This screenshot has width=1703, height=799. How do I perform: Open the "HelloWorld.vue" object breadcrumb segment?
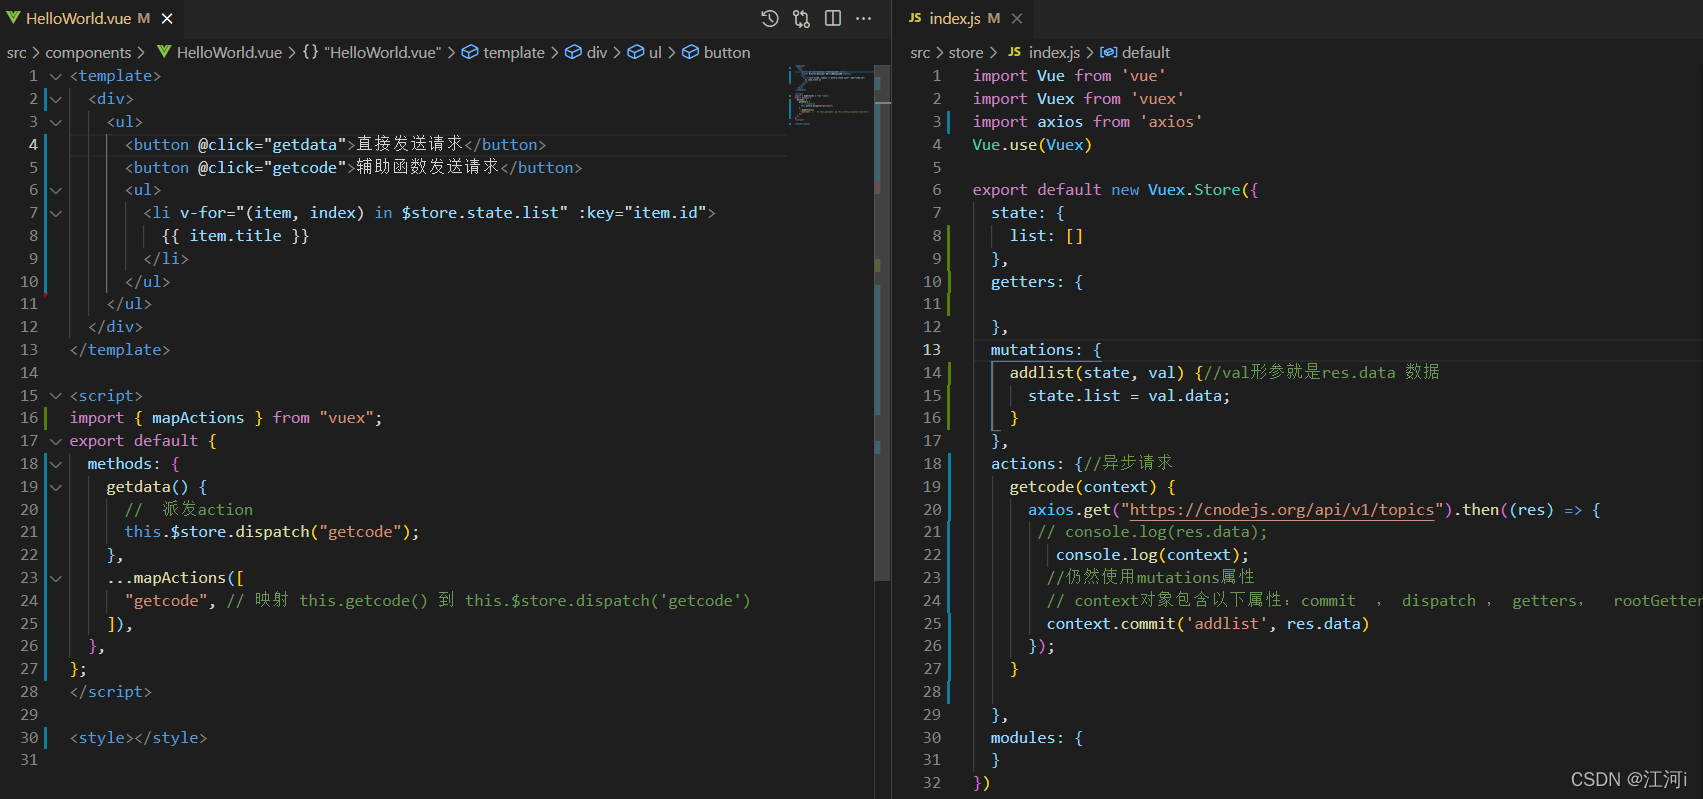coord(371,52)
